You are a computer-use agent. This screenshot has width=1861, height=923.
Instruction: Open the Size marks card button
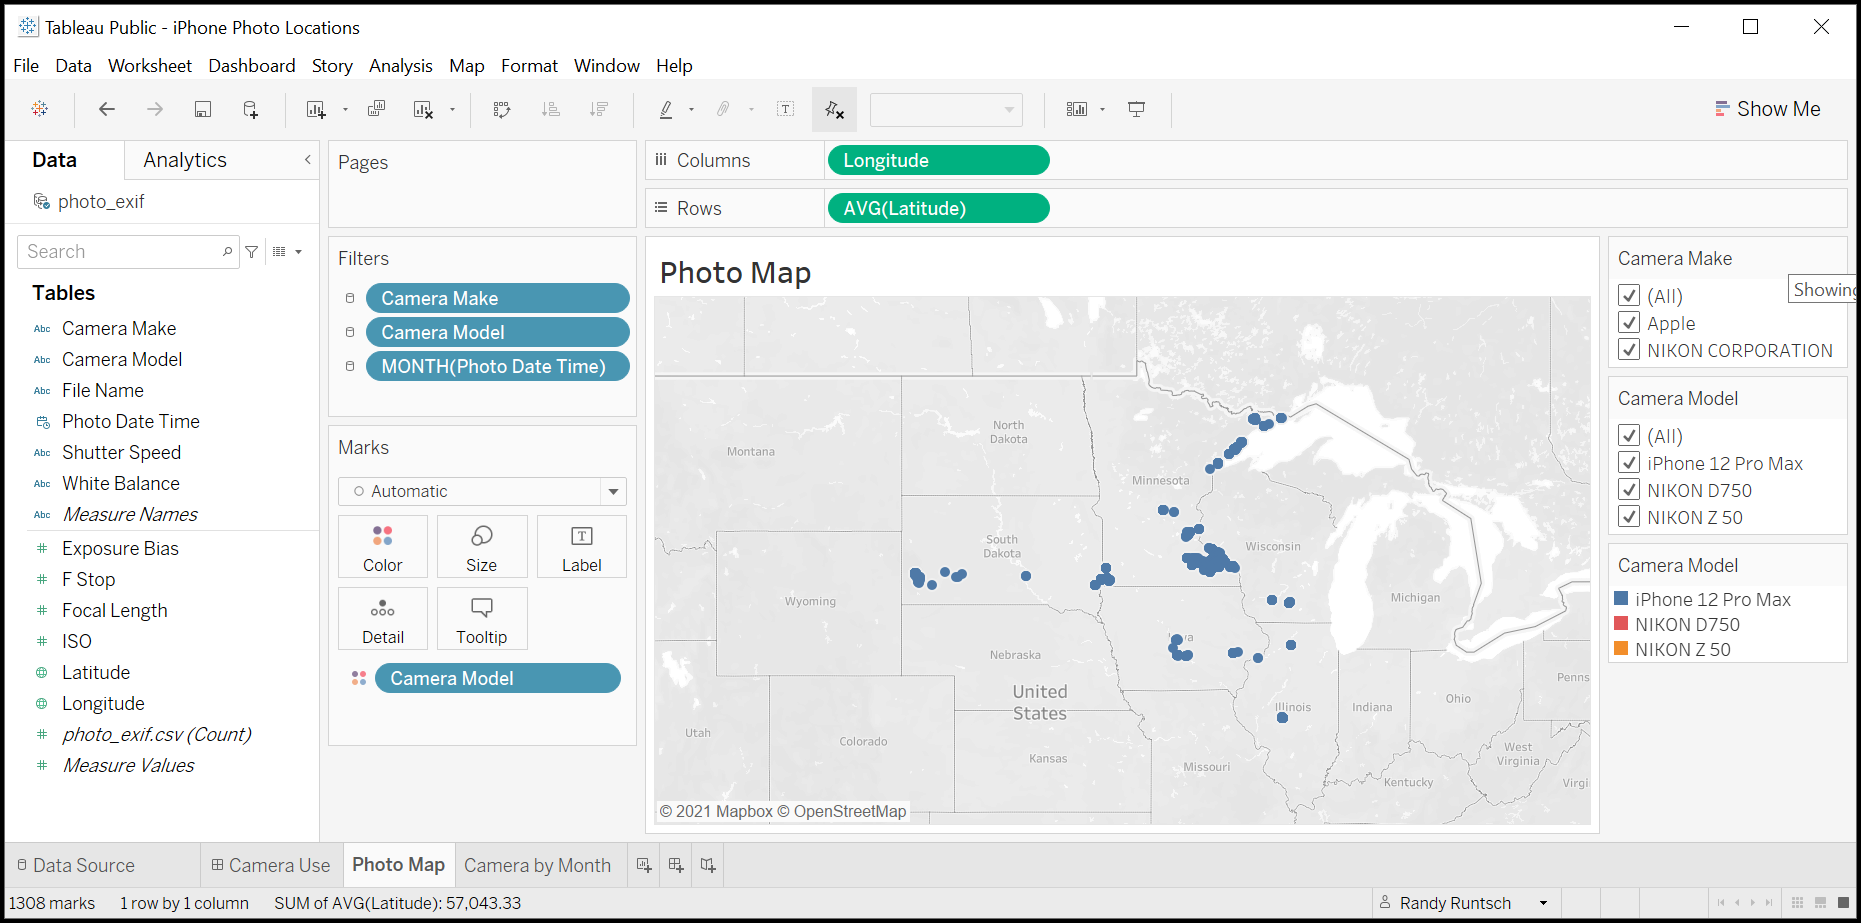481,547
